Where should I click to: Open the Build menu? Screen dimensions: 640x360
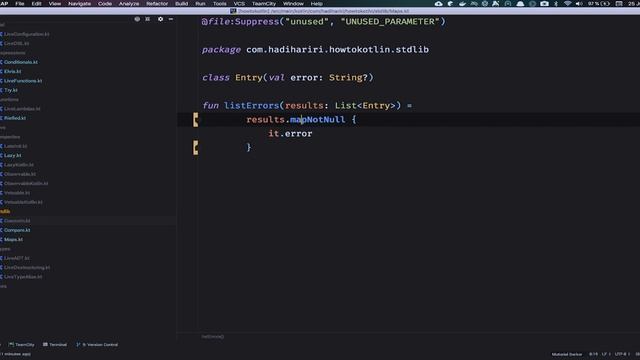click(x=181, y=4)
